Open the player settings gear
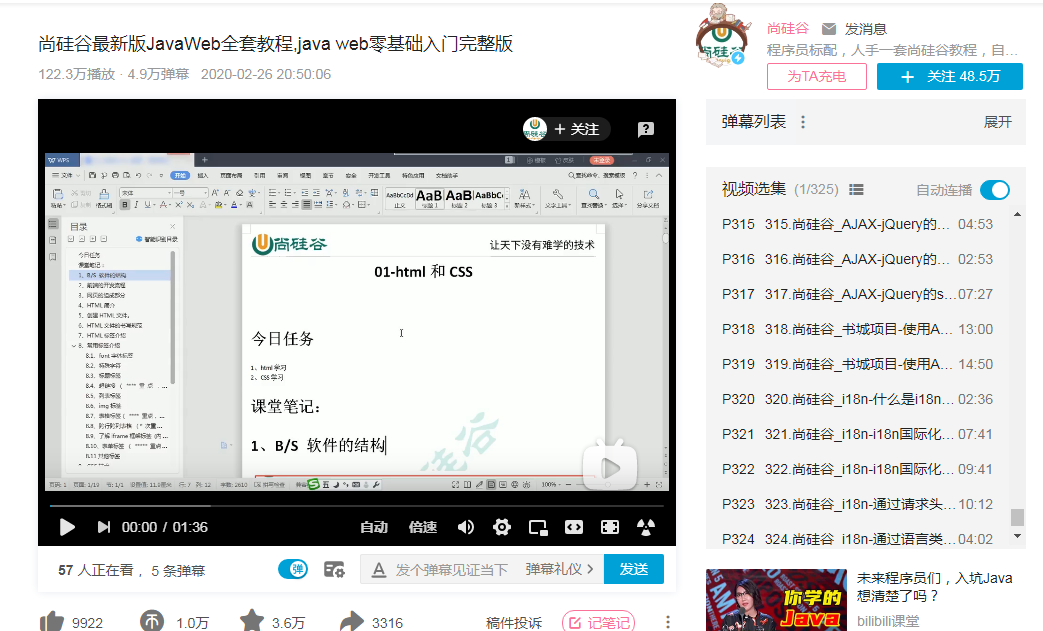Screen dimensions: 1043x631 501,527
